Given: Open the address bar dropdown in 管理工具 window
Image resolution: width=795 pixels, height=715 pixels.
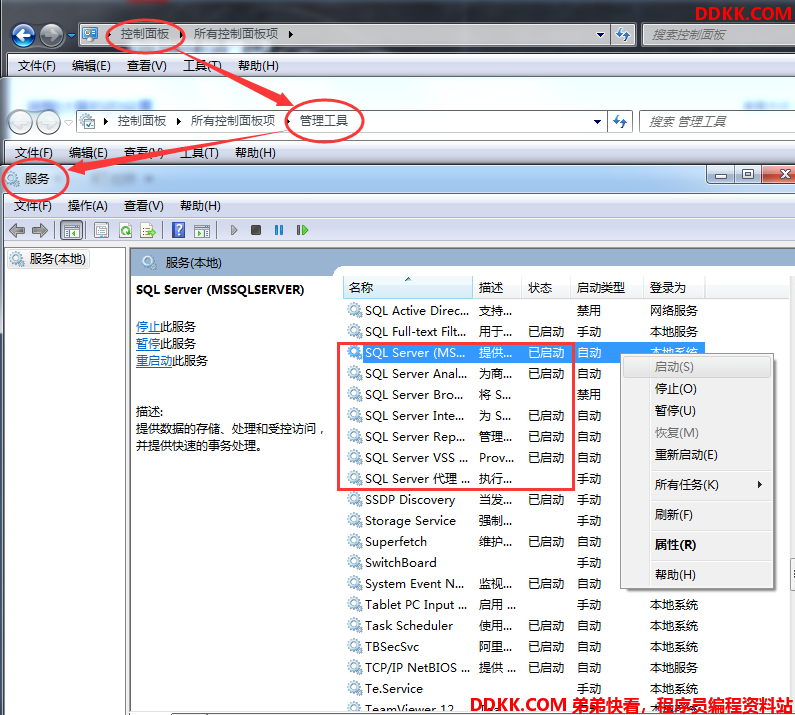Looking at the screenshot, I should 597,122.
